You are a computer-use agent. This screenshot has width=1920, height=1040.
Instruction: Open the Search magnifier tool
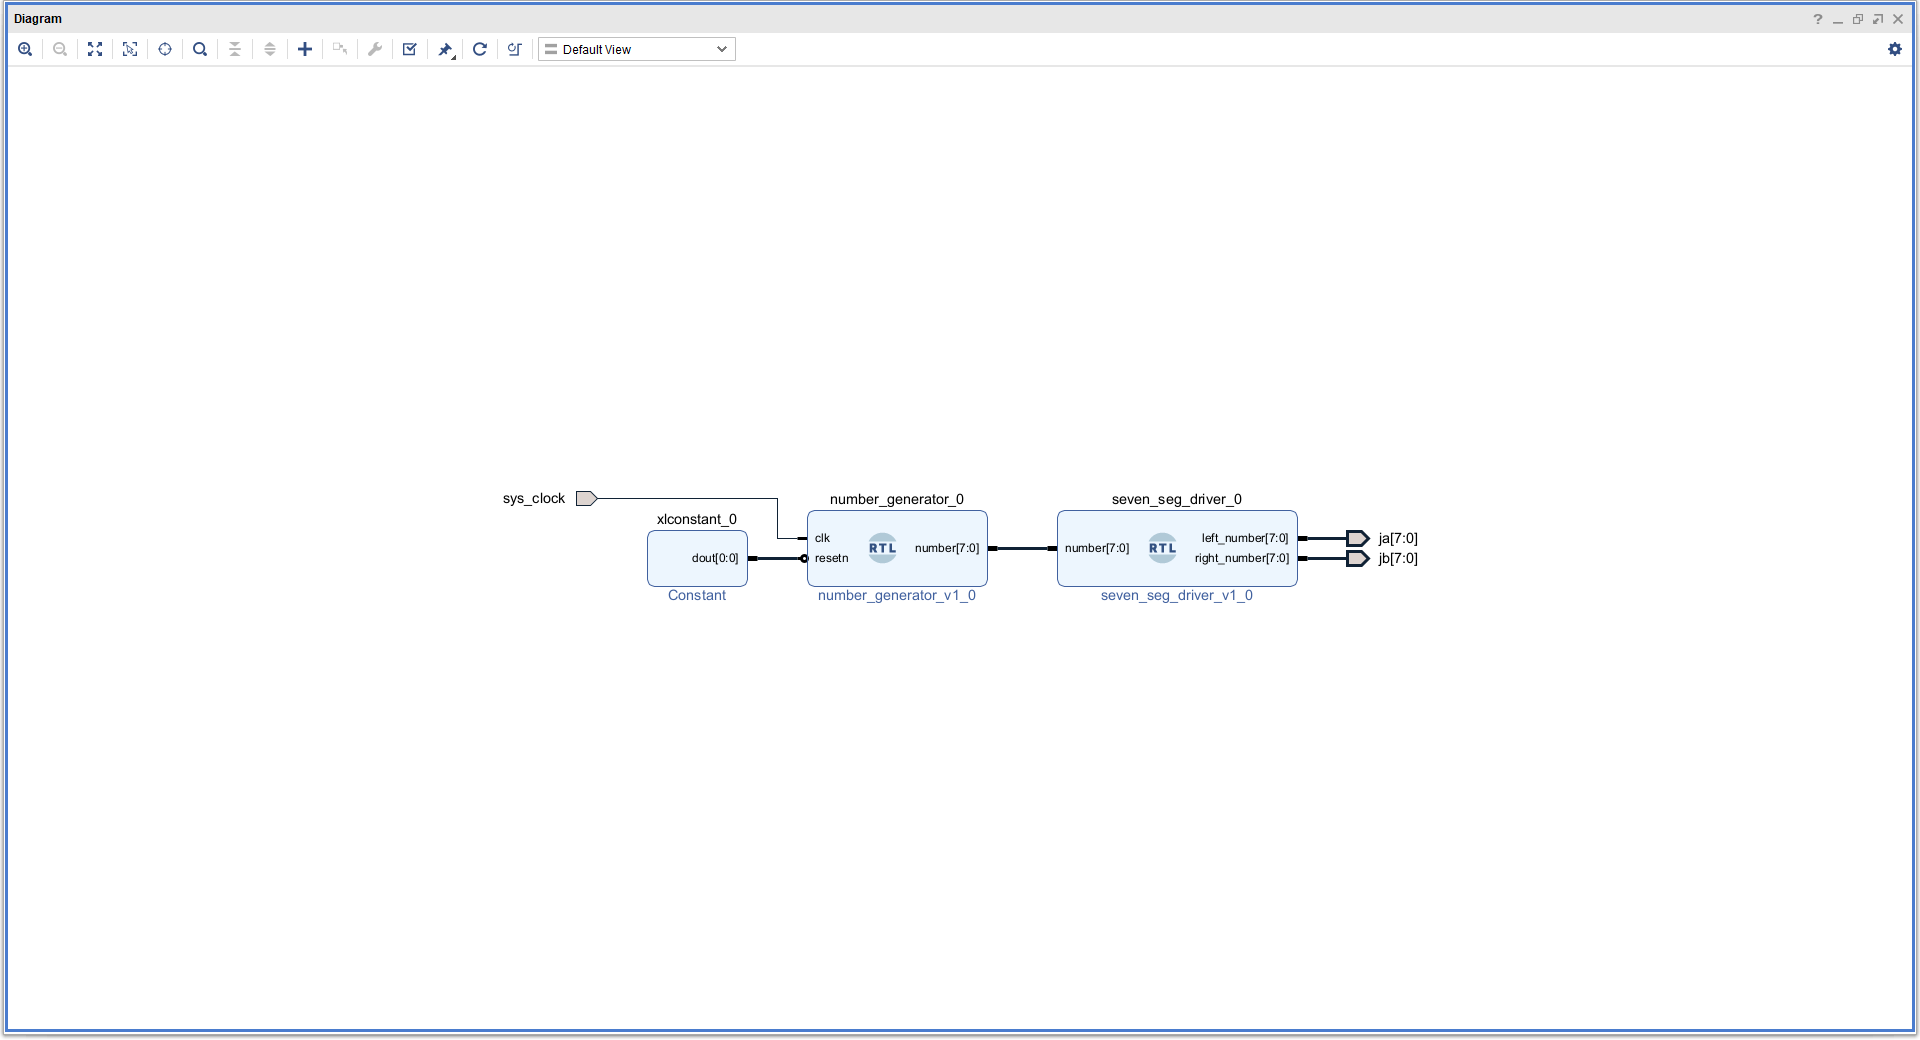[200, 49]
